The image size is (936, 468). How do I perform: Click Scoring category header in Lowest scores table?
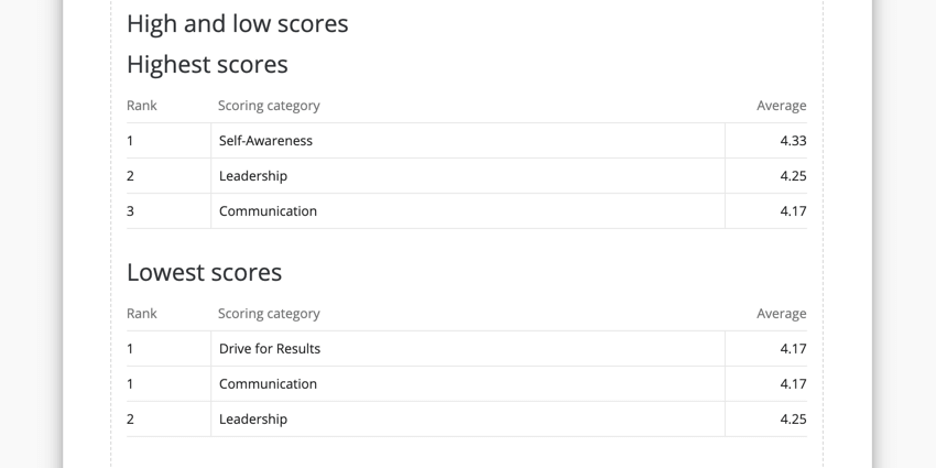point(269,314)
